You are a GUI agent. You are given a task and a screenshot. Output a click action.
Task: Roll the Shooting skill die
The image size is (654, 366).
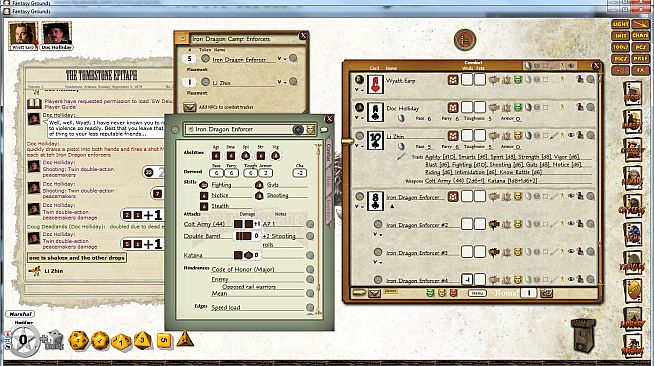click(x=259, y=196)
